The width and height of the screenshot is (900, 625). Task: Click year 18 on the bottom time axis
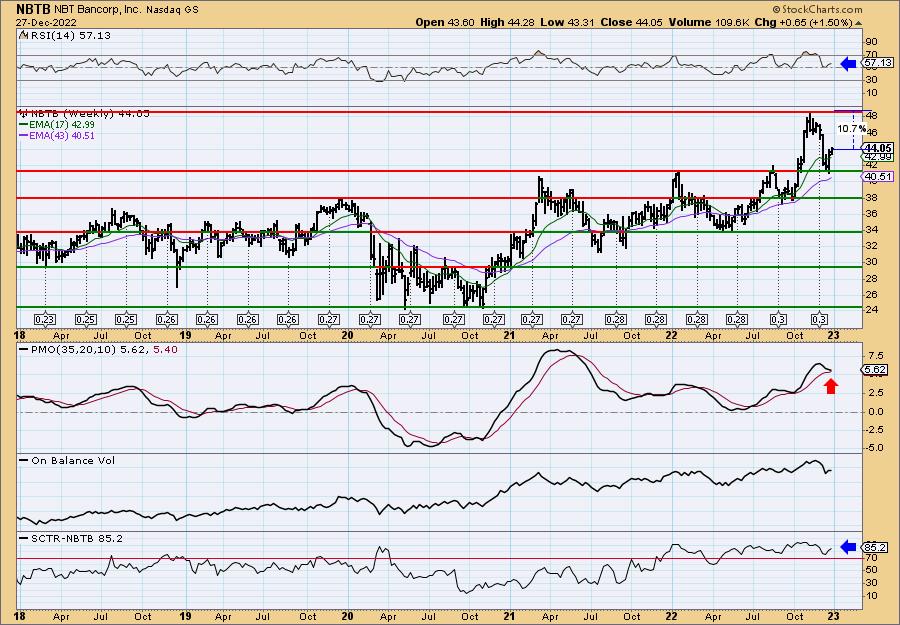click(22, 616)
